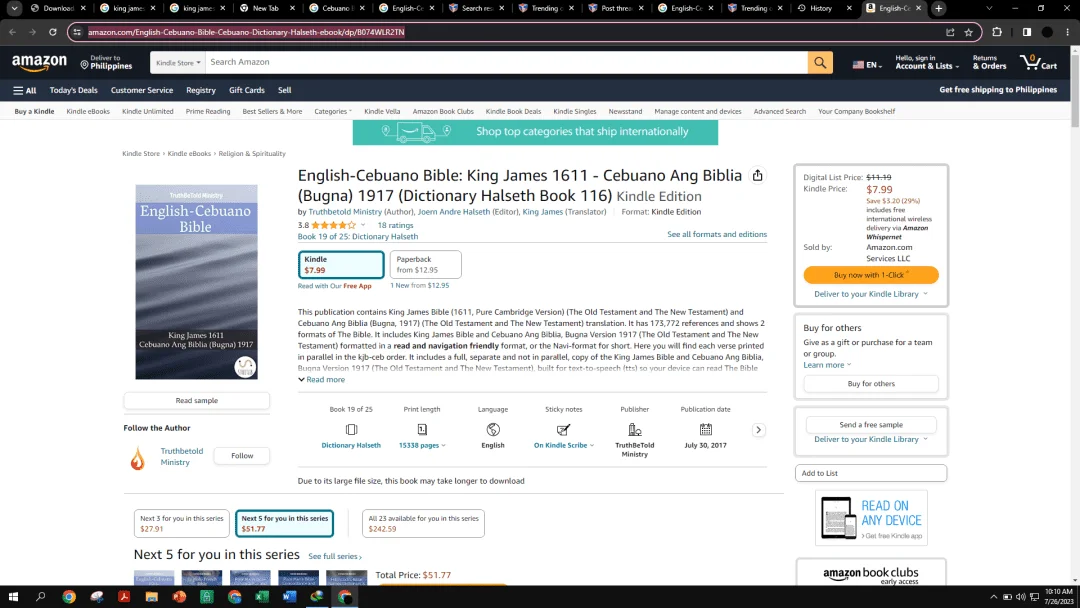Viewport: 1080px width, 608px height.
Task: Click the English-Cebuano Bible cover image
Action: 196,282
